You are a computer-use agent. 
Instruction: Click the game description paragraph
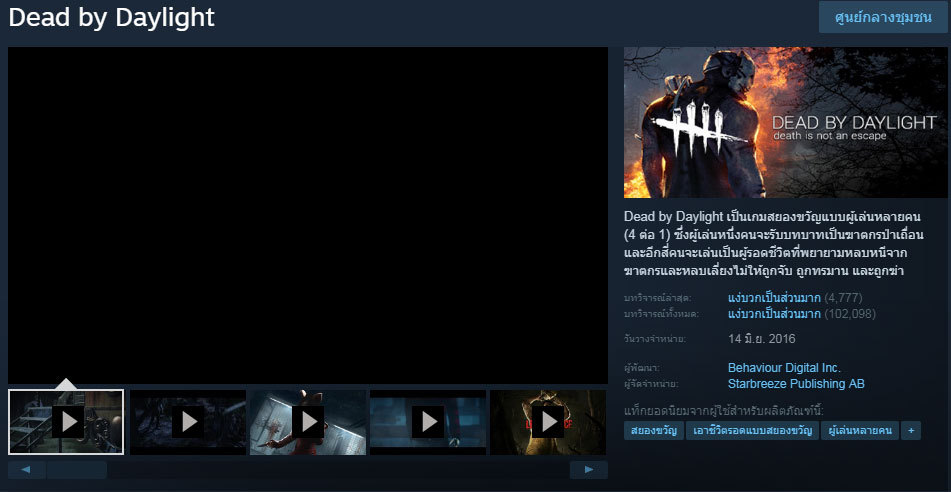pos(776,243)
